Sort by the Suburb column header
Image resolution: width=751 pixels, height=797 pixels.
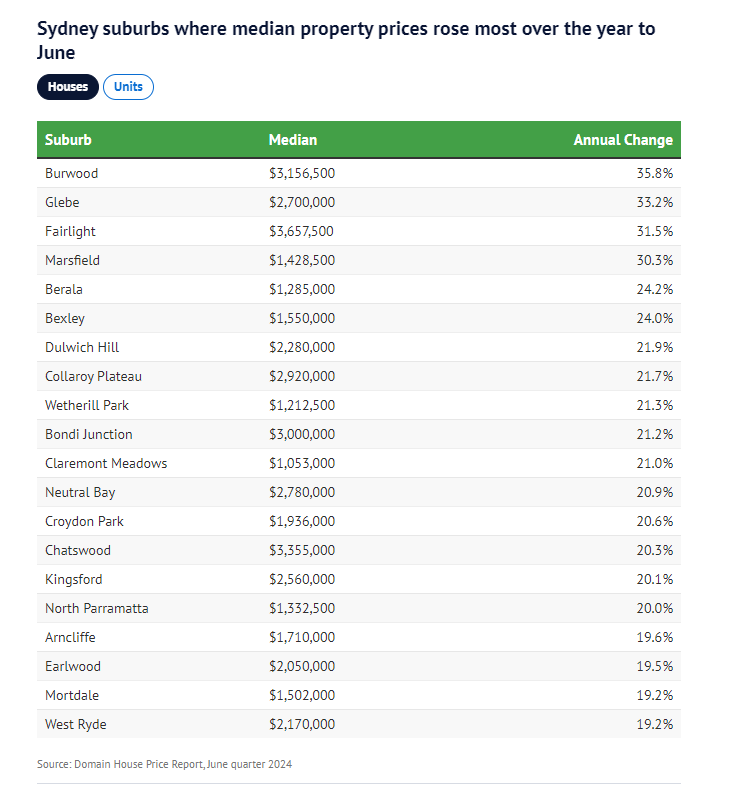coord(68,140)
